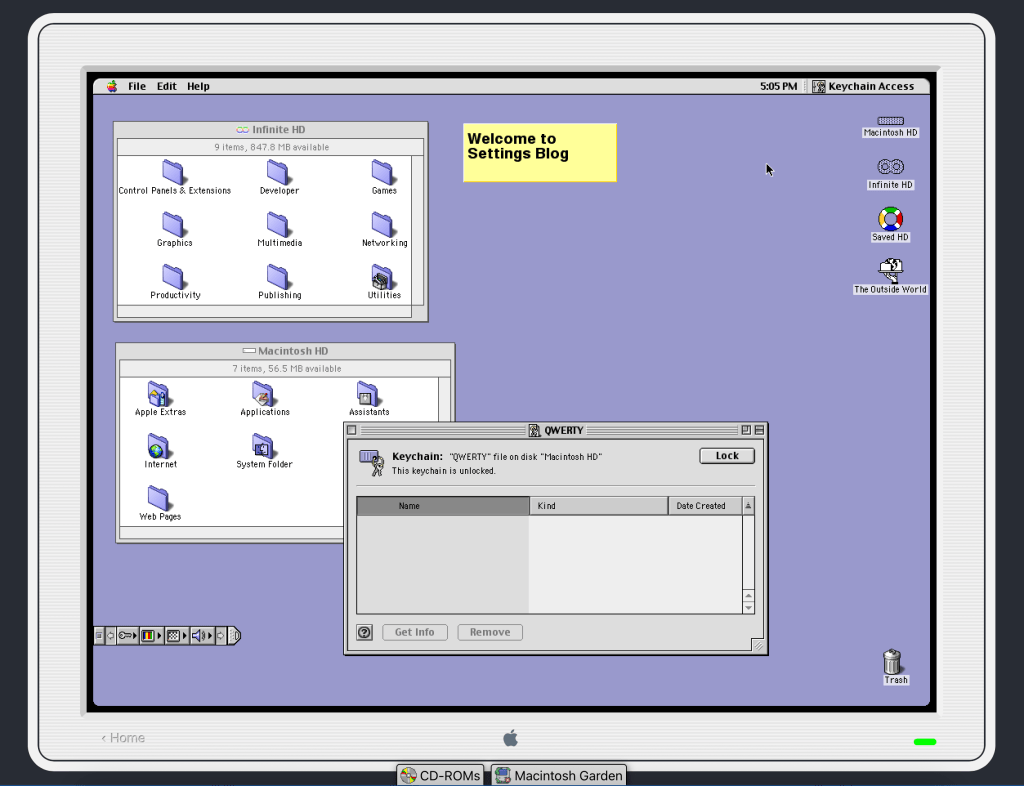Toggle the QWERTY window collapse box
1024x786 pixels.
[759, 430]
